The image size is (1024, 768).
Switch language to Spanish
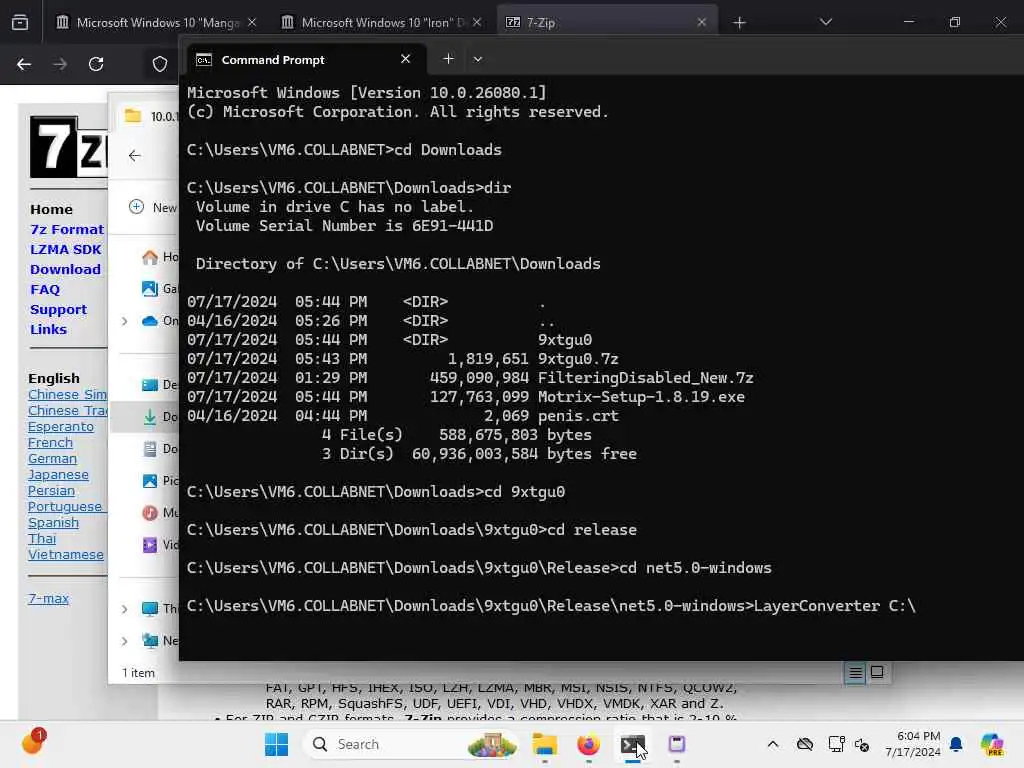[x=54, y=522]
